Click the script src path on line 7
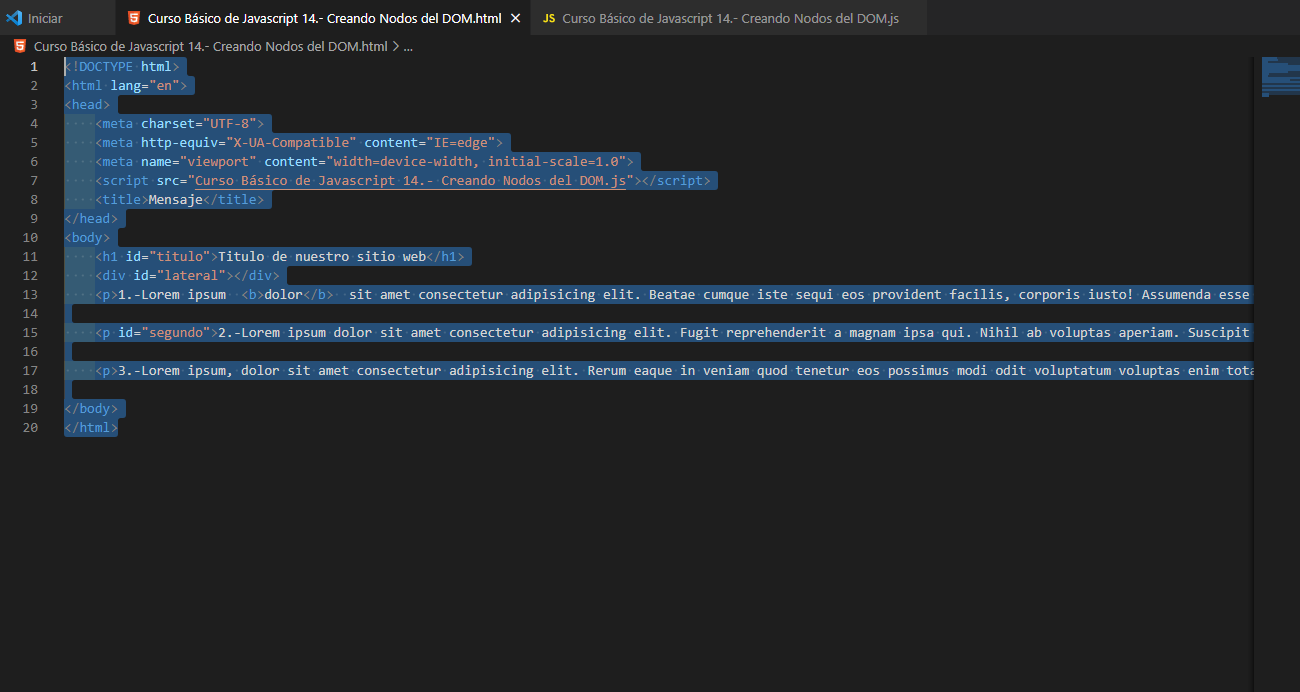The image size is (1300, 692). pos(410,180)
